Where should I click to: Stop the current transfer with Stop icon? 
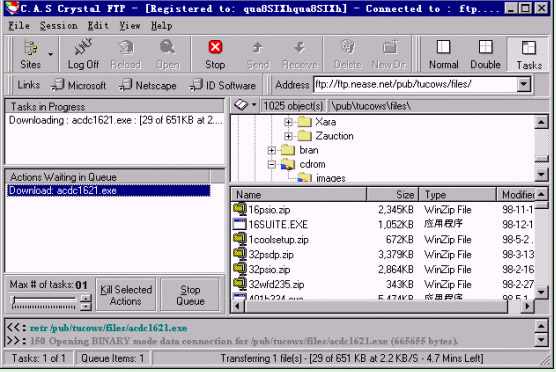215,55
